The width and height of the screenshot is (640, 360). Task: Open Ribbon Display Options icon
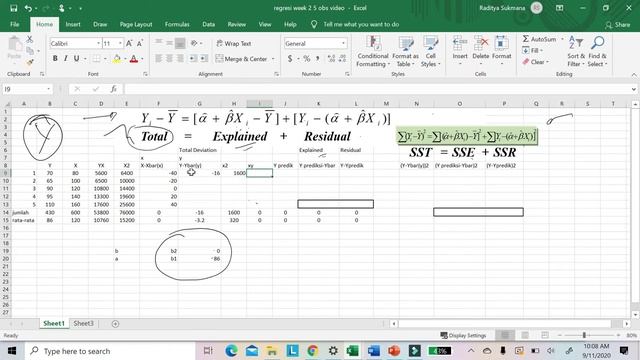560,8
